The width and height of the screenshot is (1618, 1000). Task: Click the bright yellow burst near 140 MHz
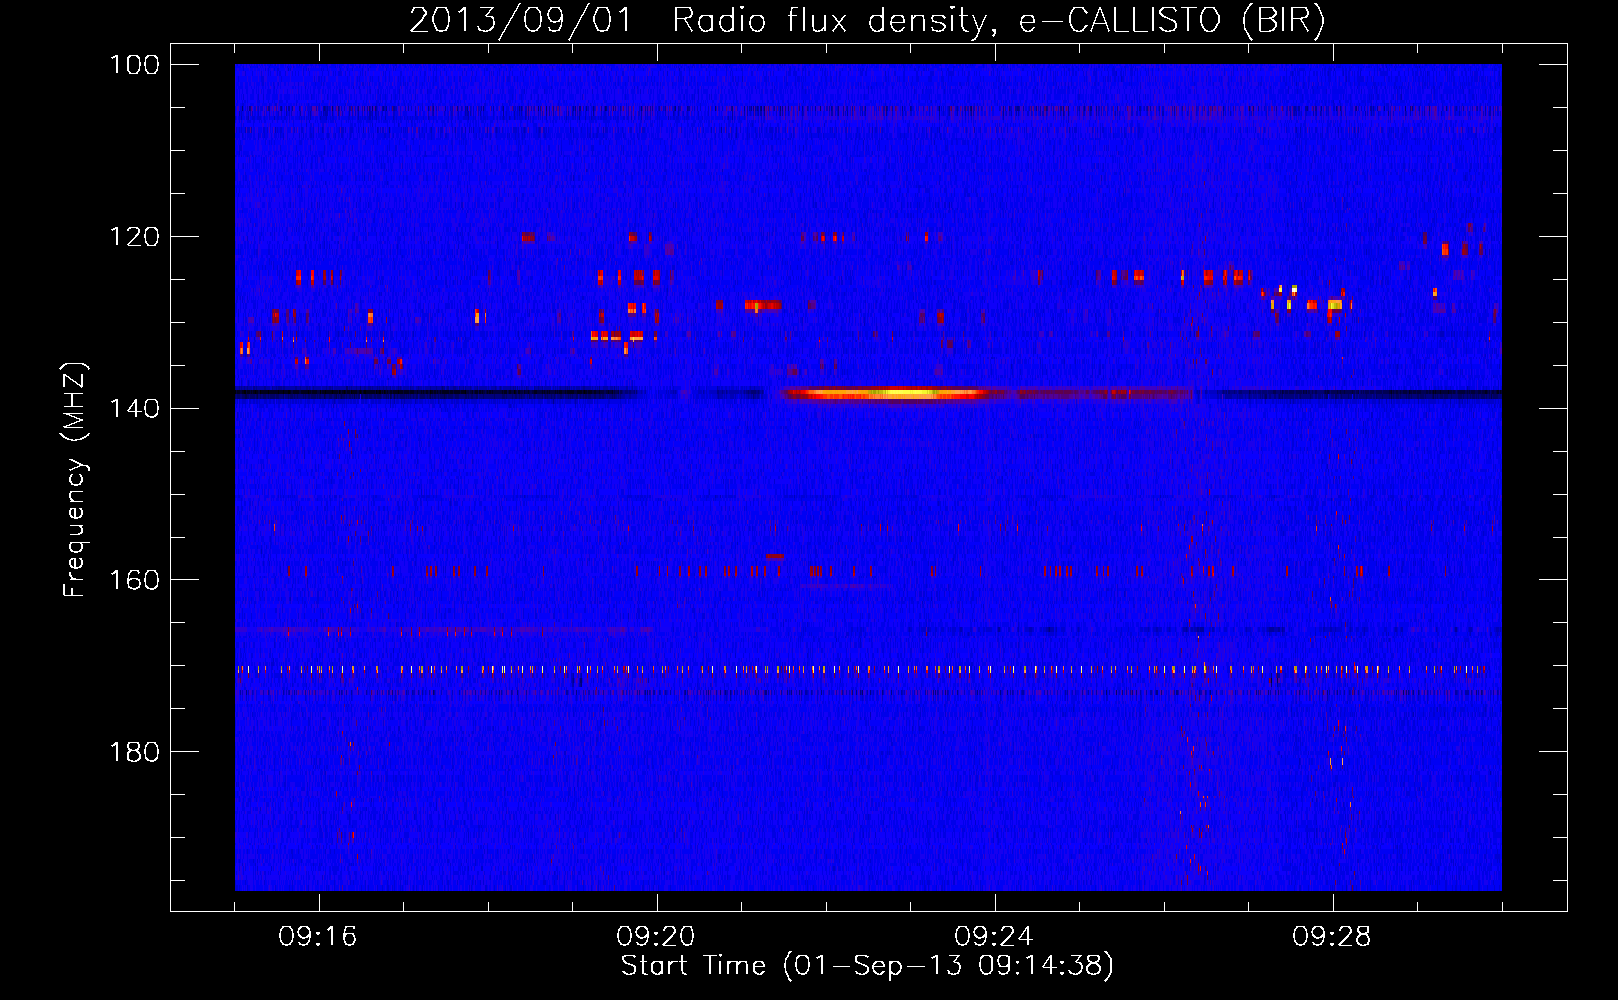[x=890, y=394]
